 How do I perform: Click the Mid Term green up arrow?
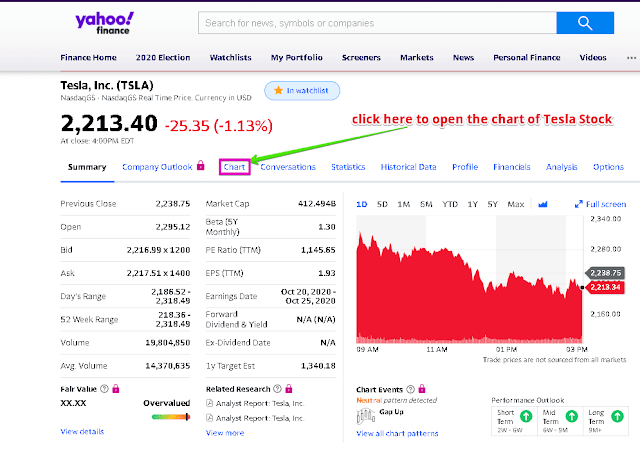pyautogui.click(x=572, y=416)
